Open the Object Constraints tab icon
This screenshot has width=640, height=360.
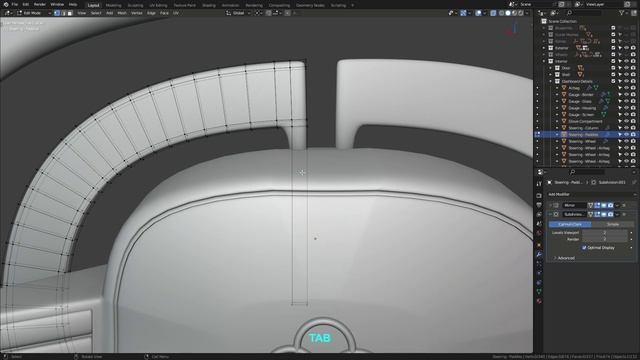539,282
